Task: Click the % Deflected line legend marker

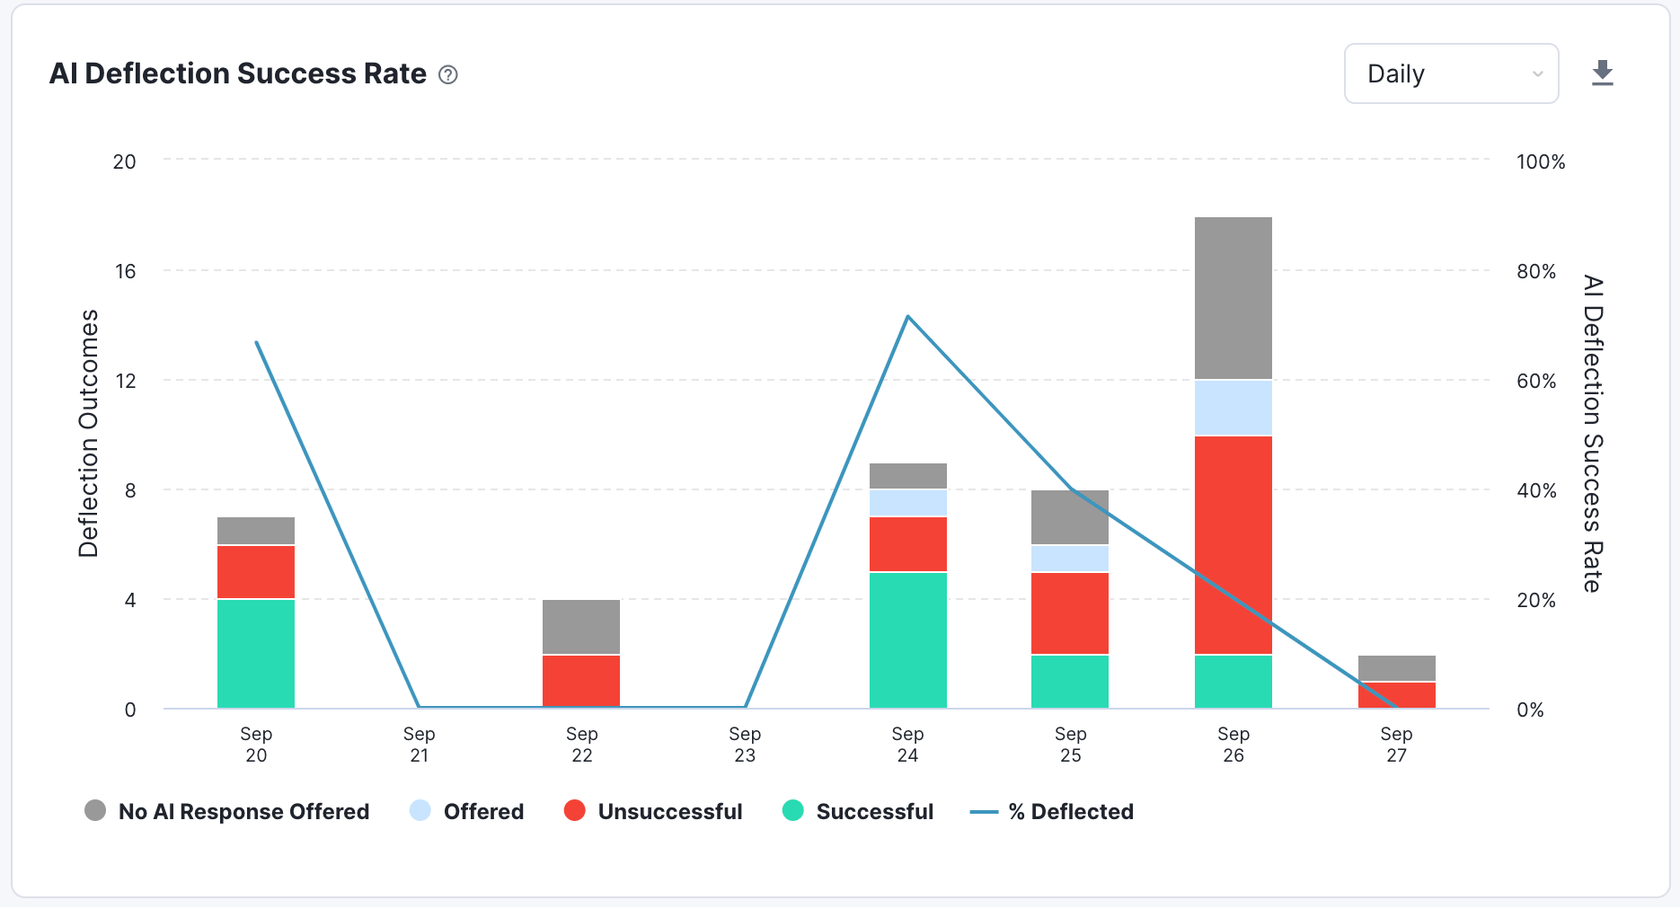Action: 986,811
